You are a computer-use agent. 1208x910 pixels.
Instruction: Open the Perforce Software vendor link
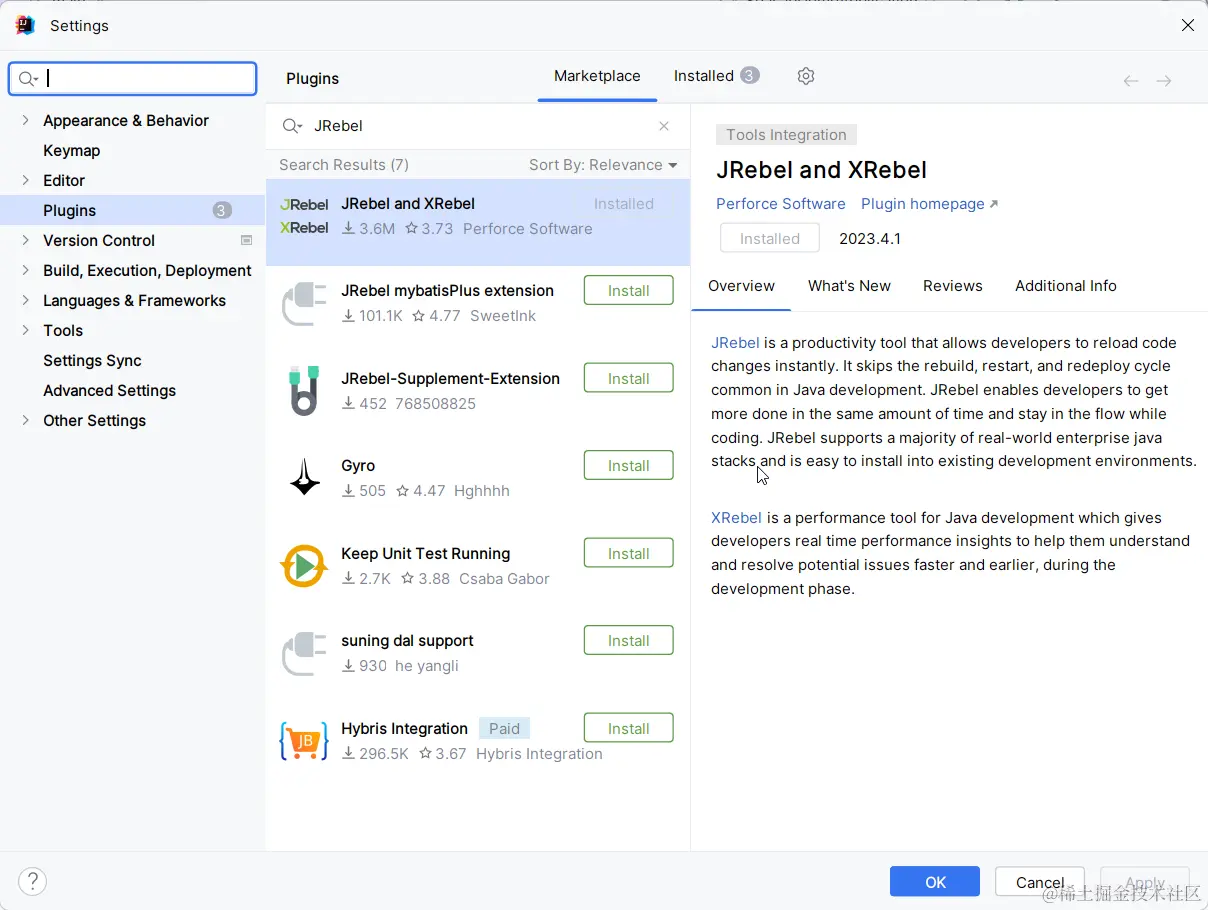[780, 204]
